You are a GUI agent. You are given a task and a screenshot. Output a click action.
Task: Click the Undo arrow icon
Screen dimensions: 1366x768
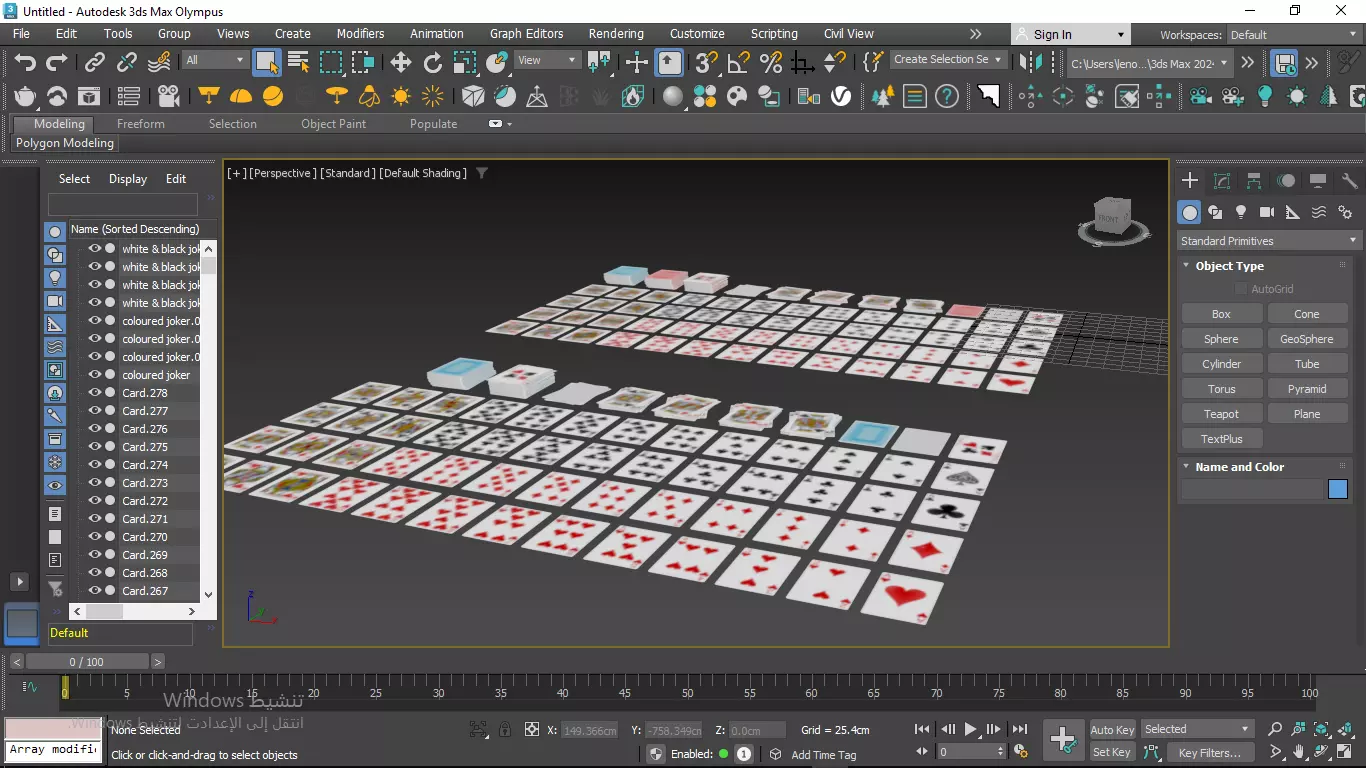click(25, 63)
